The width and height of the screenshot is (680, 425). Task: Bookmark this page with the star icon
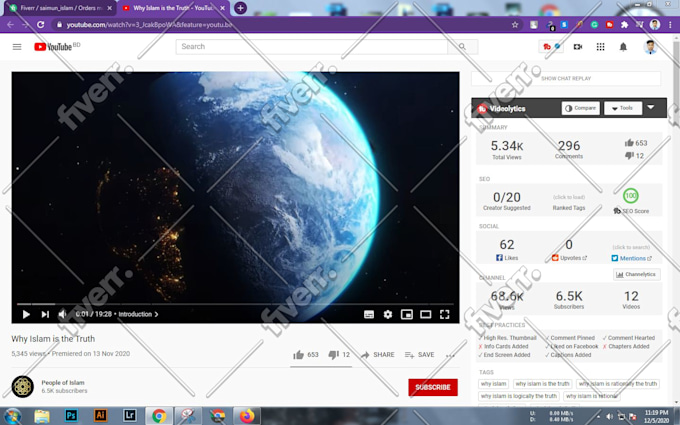[515, 25]
